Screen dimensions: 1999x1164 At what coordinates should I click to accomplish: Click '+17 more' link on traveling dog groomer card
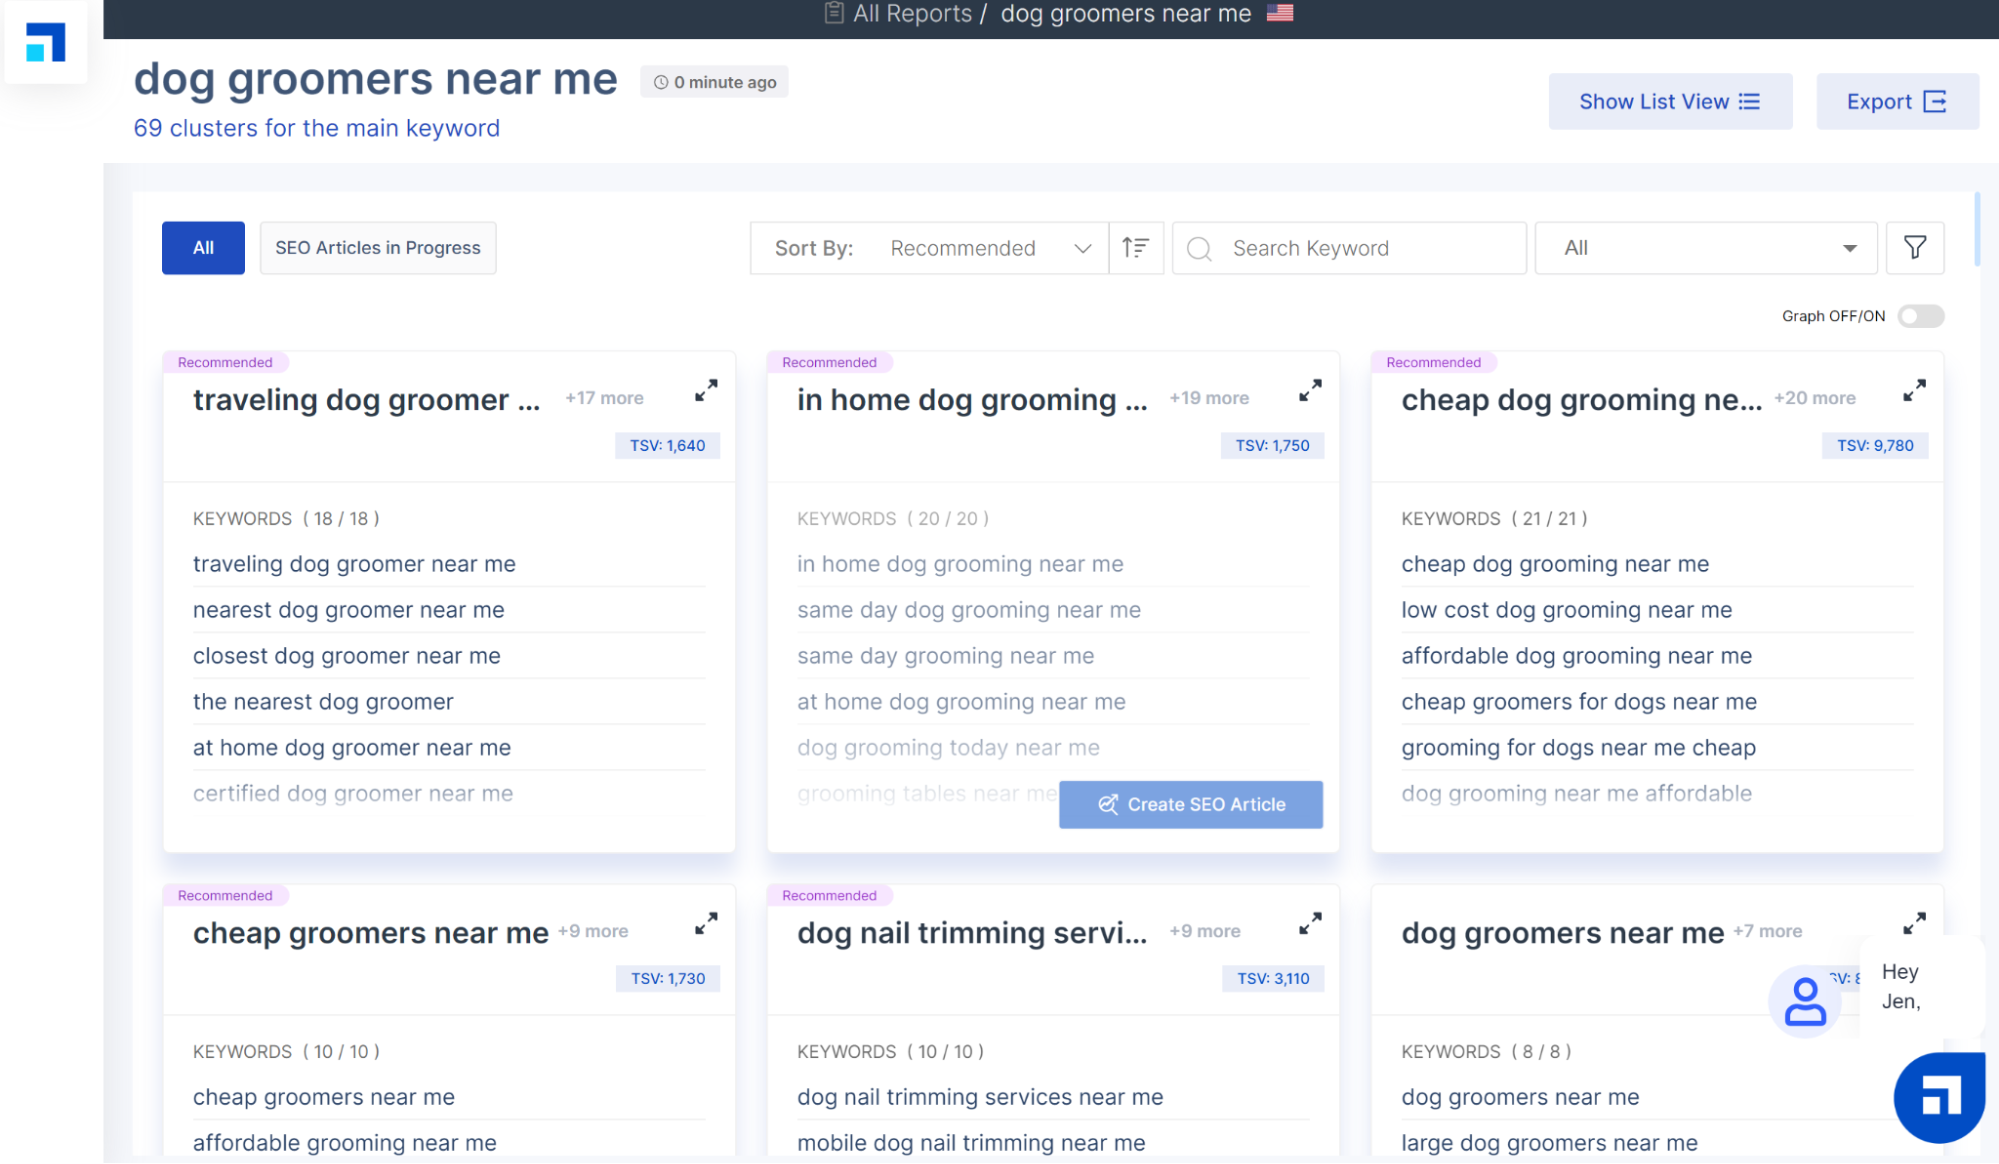(x=604, y=398)
